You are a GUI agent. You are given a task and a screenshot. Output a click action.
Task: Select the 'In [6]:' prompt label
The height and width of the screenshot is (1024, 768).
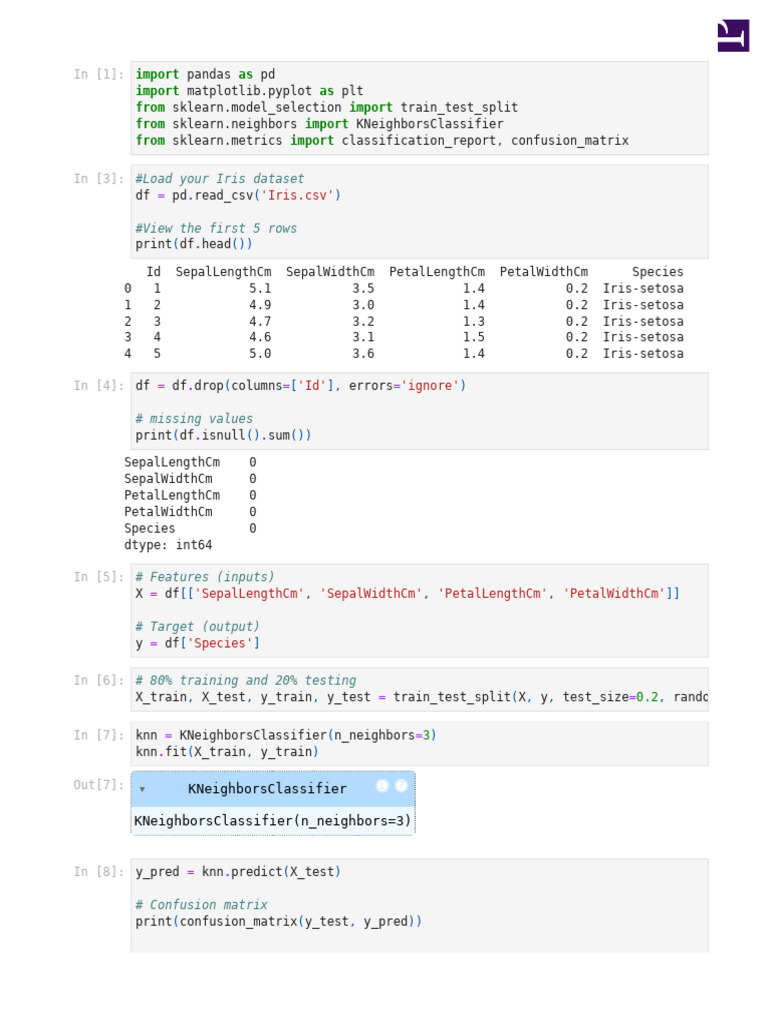[x=99, y=680]
